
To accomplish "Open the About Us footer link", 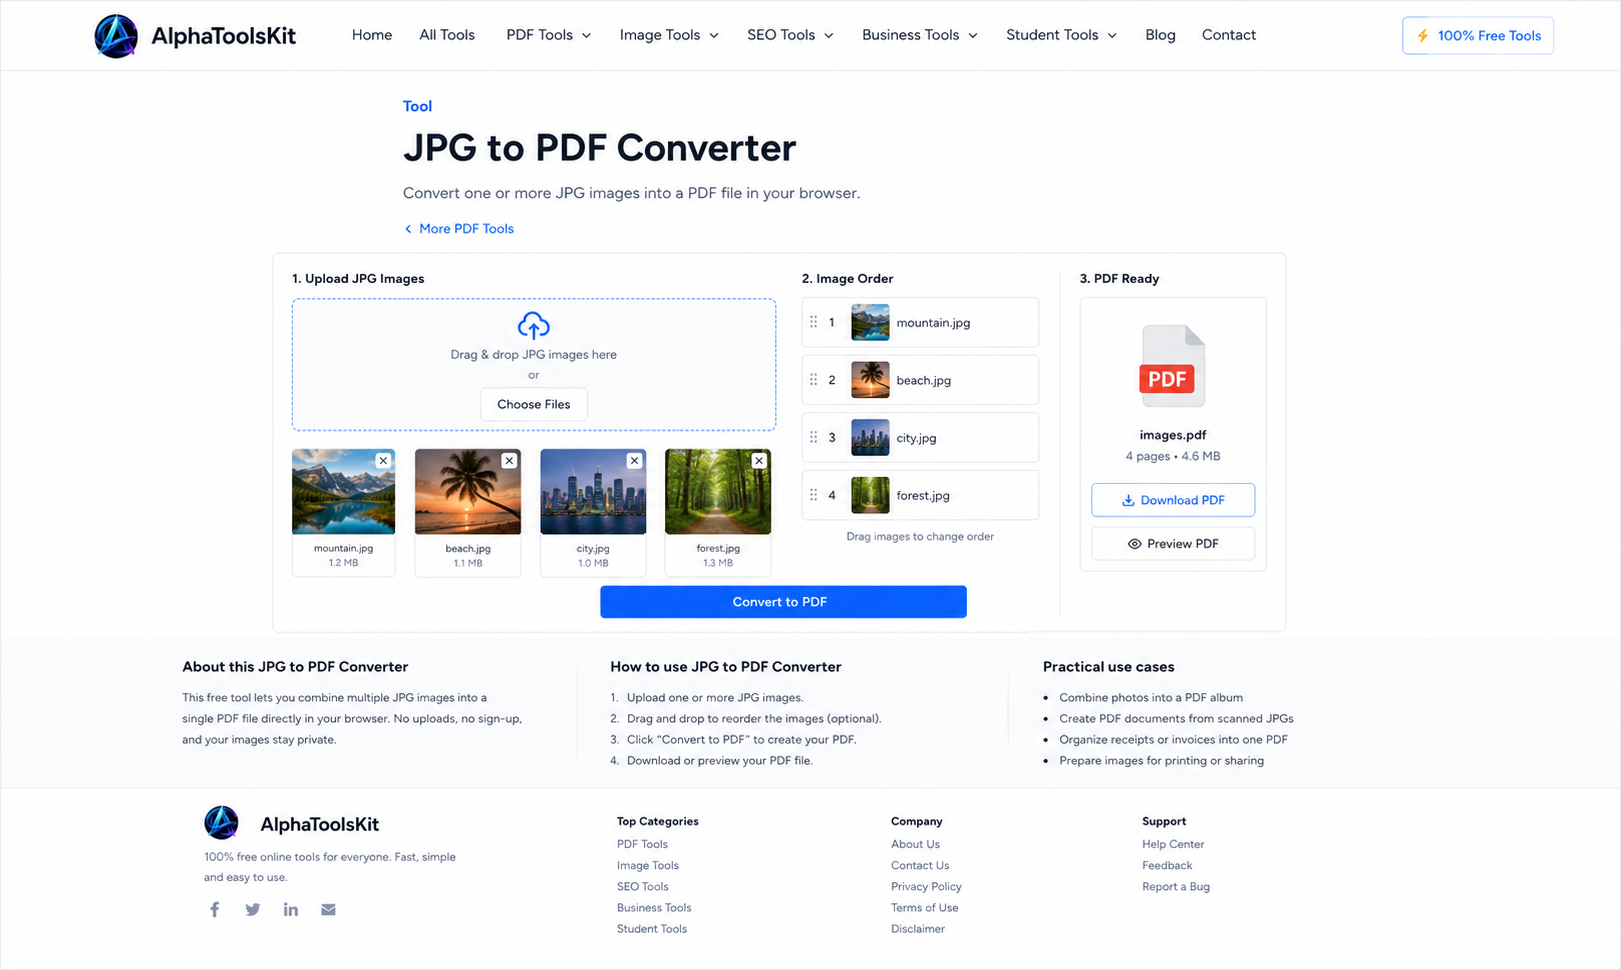I will click(x=915, y=844).
